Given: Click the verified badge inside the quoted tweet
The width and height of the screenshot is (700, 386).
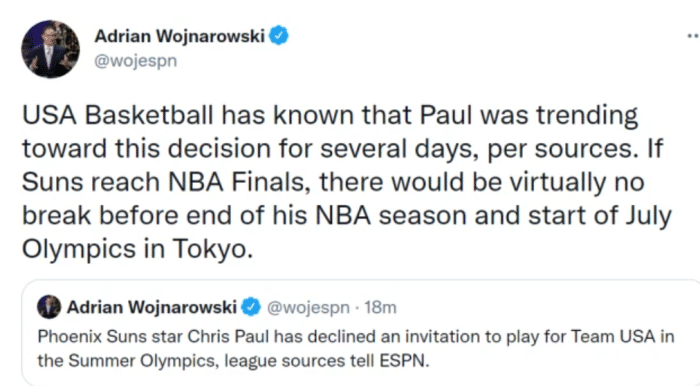Looking at the screenshot, I should pos(251,307).
